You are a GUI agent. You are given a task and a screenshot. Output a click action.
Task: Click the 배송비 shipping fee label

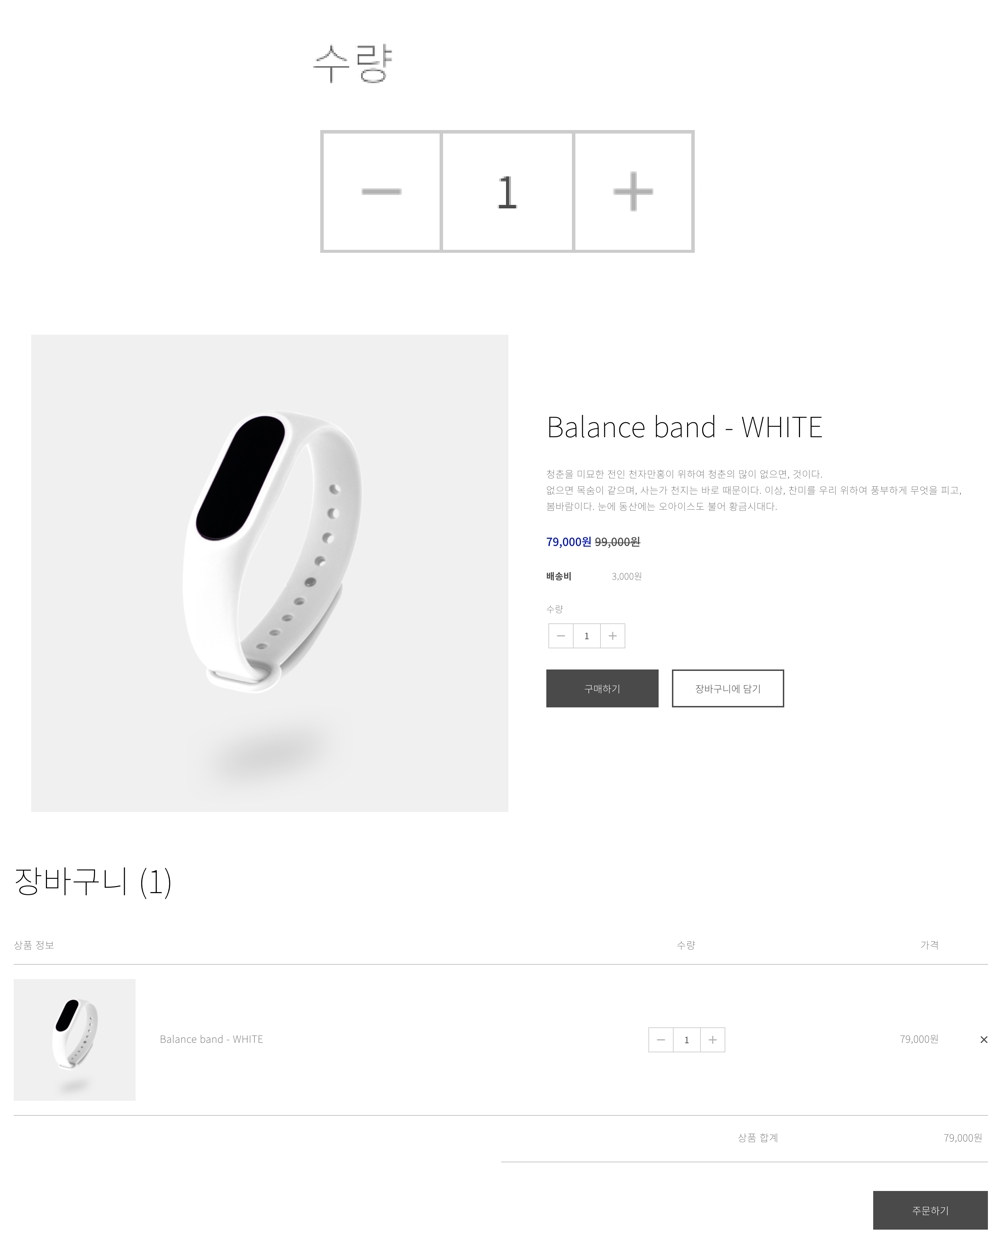click(x=558, y=576)
